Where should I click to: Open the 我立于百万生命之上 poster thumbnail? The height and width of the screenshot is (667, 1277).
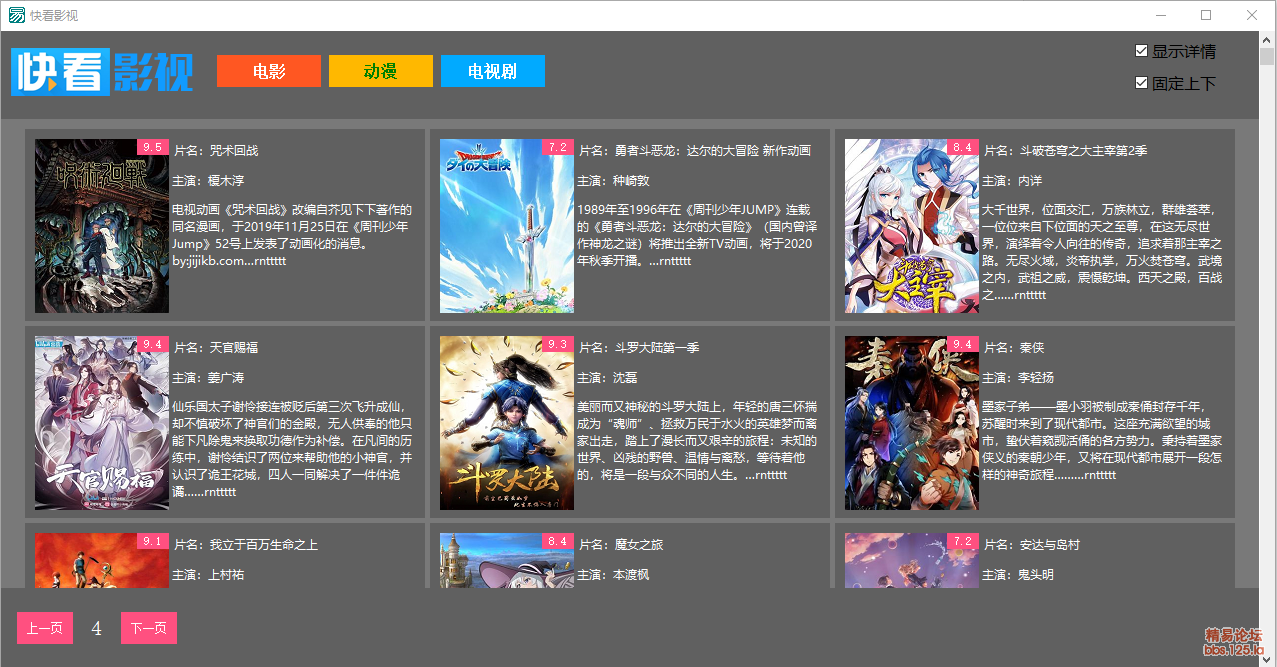click(x=102, y=561)
